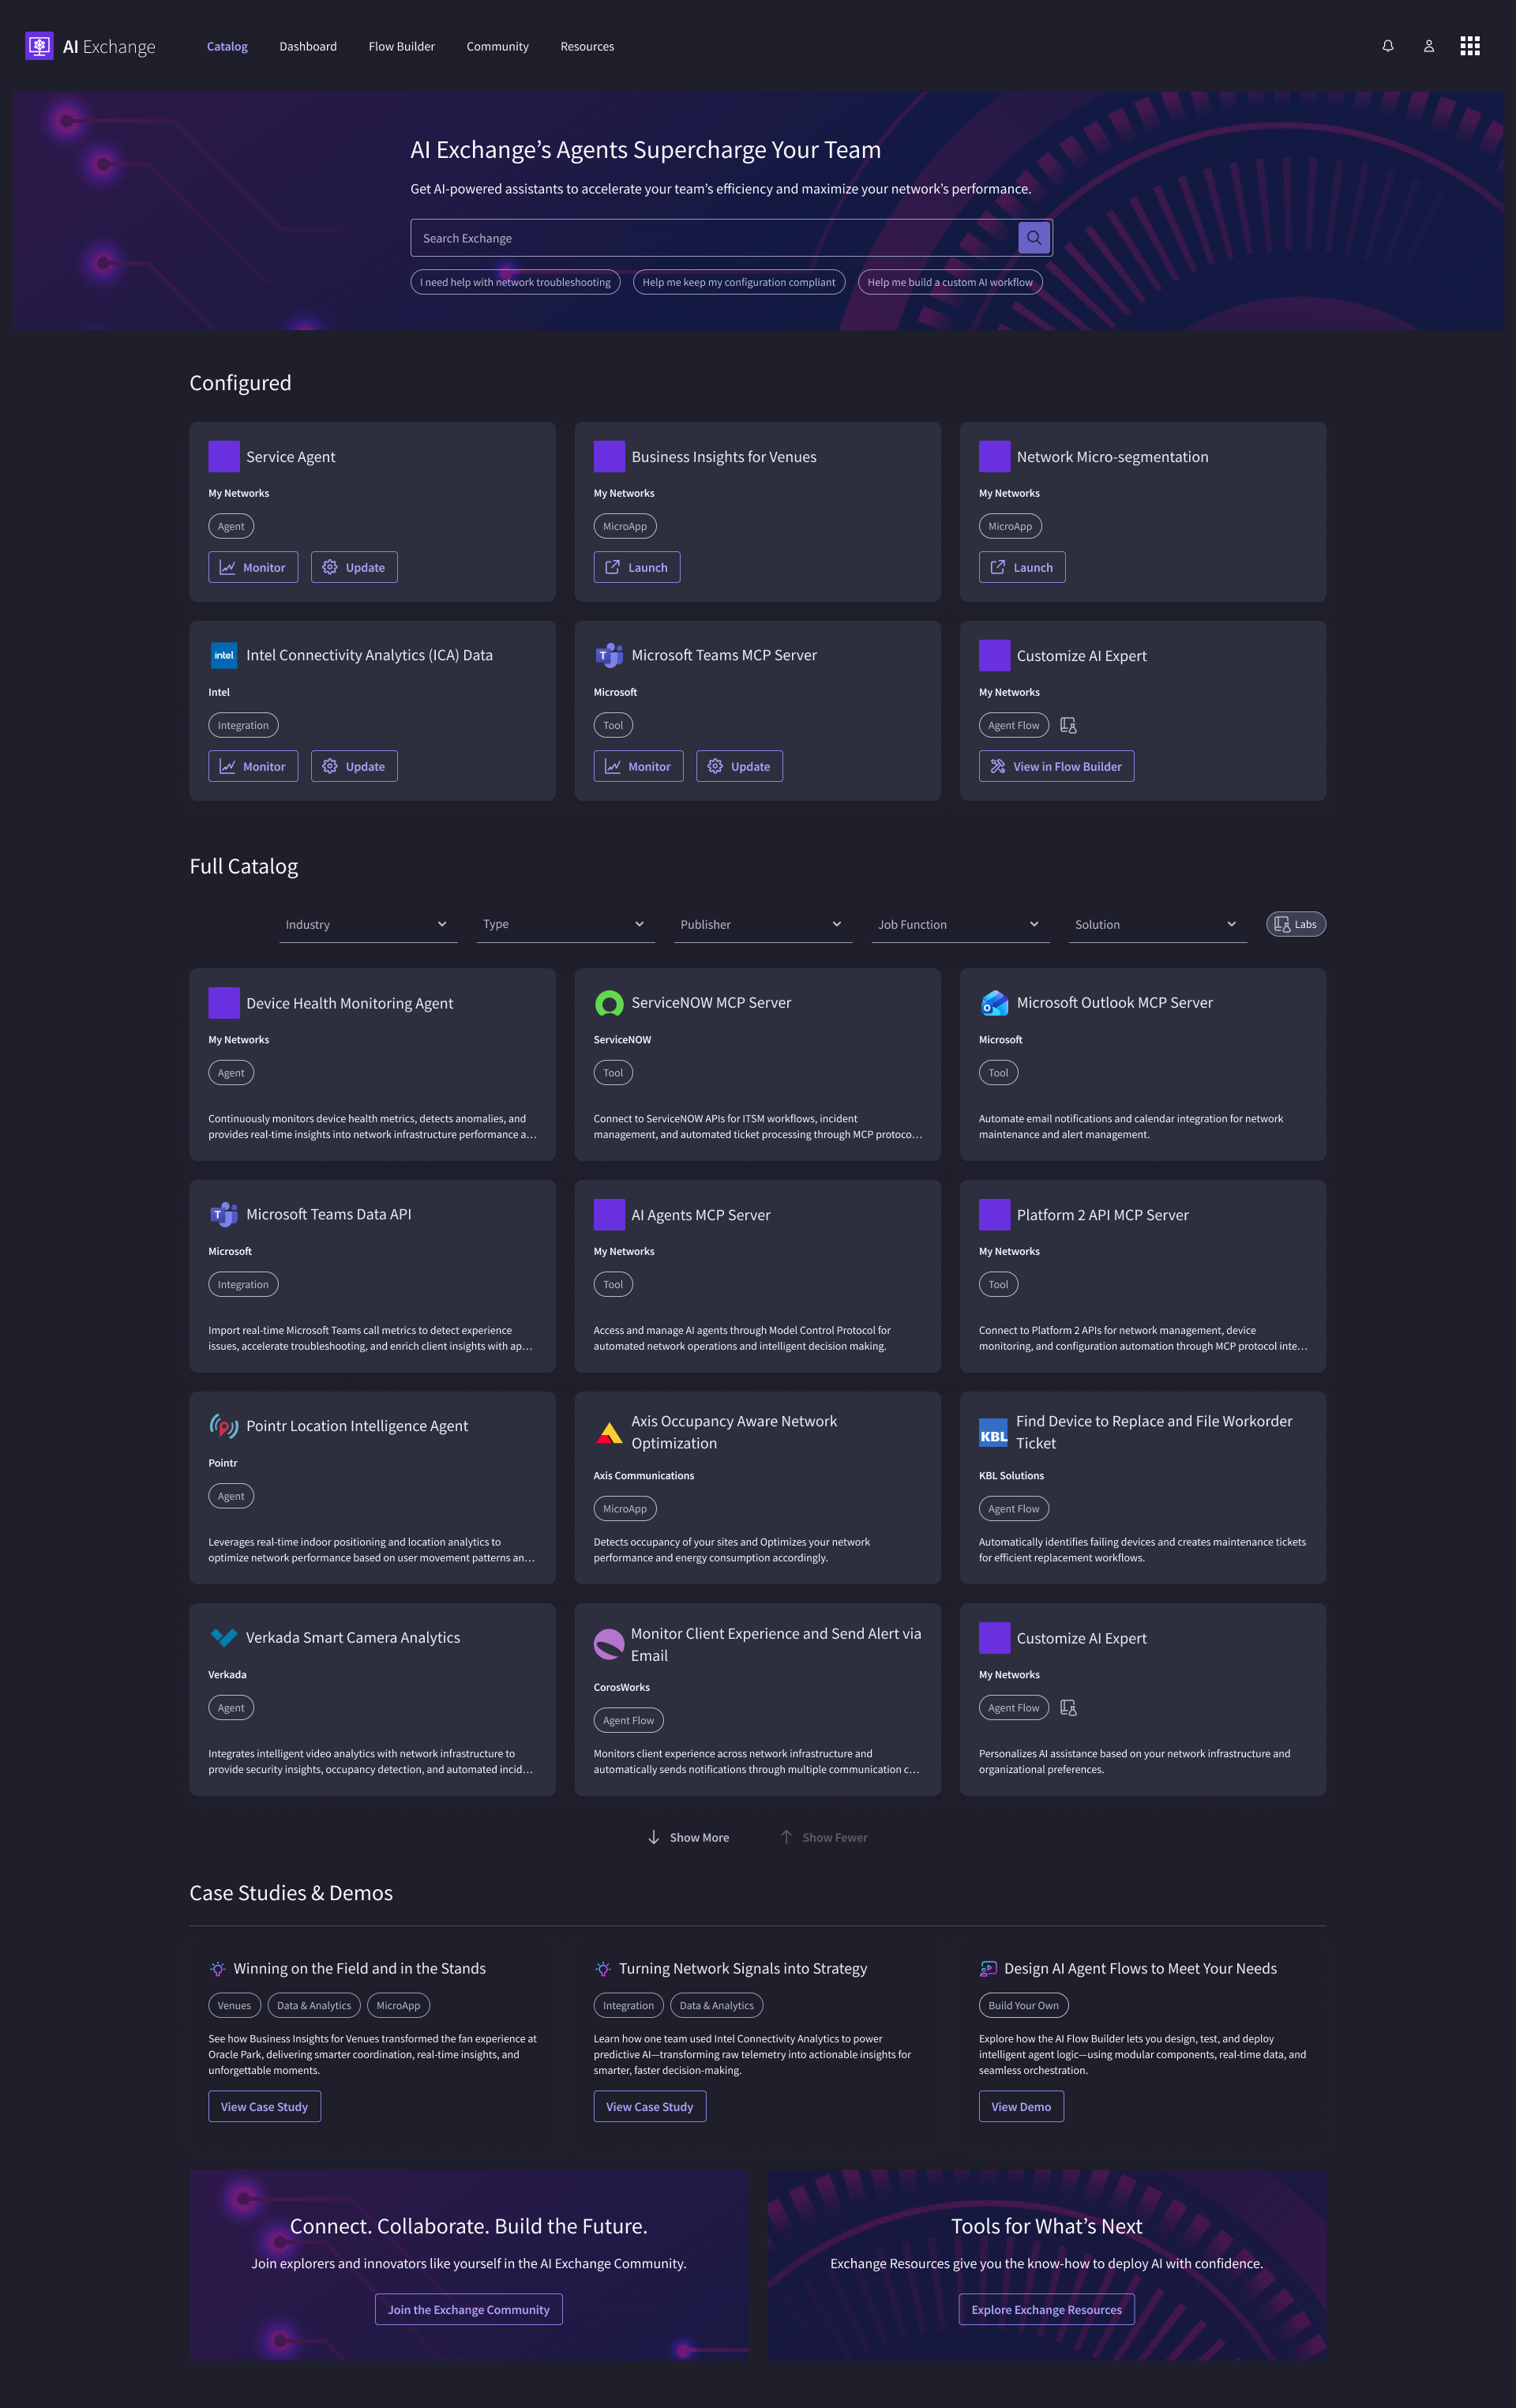Select the 'Help me build a custom AI workflow' chip
The image size is (1516, 2408).
949,282
